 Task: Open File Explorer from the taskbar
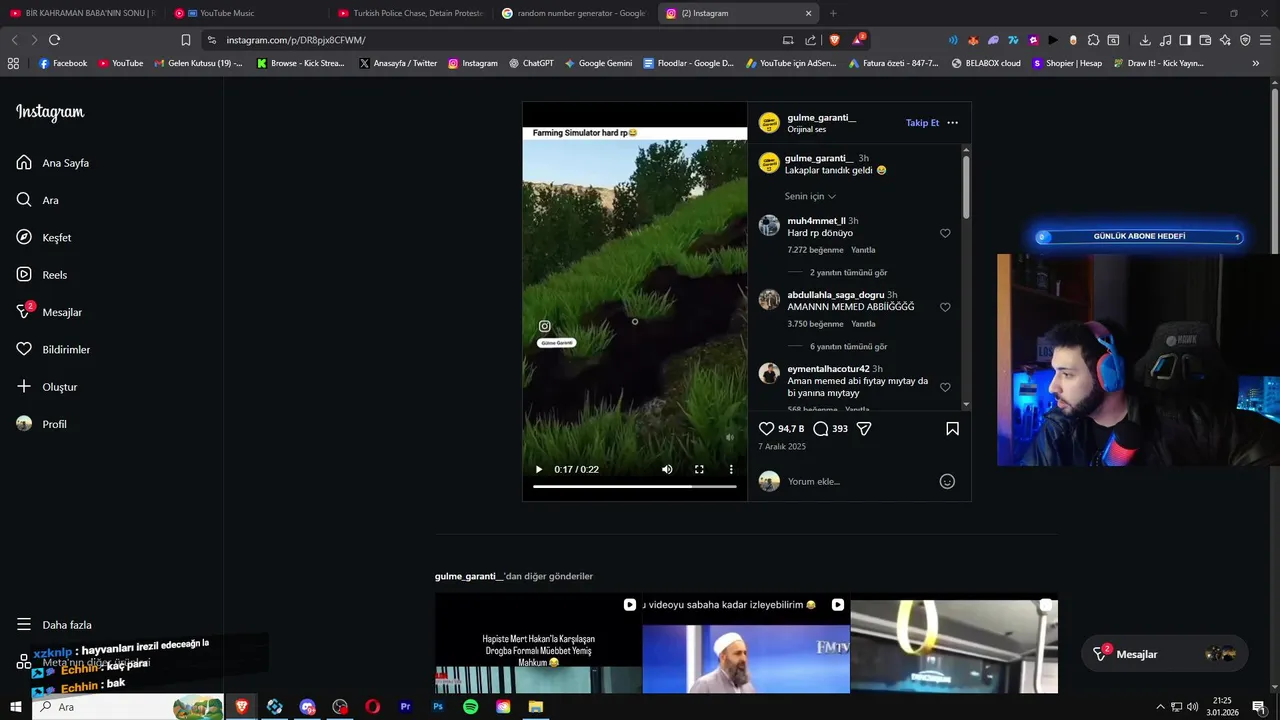point(536,707)
